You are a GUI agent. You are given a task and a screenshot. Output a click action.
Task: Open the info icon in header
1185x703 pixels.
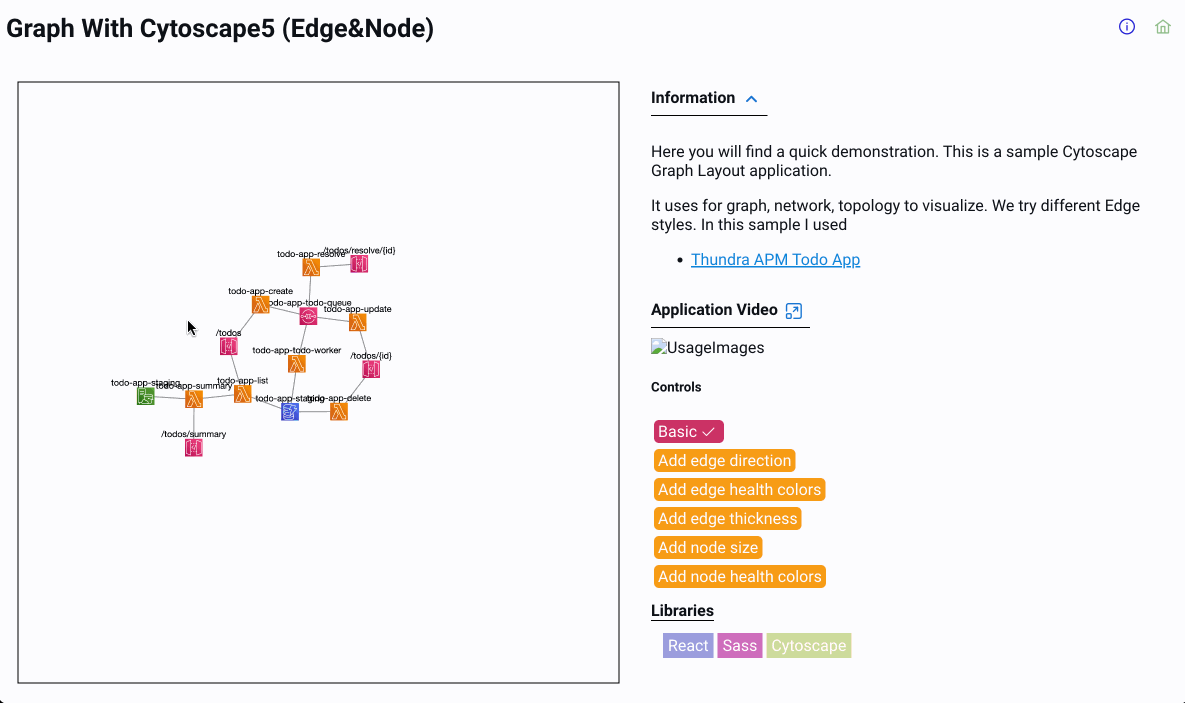[x=1127, y=27]
